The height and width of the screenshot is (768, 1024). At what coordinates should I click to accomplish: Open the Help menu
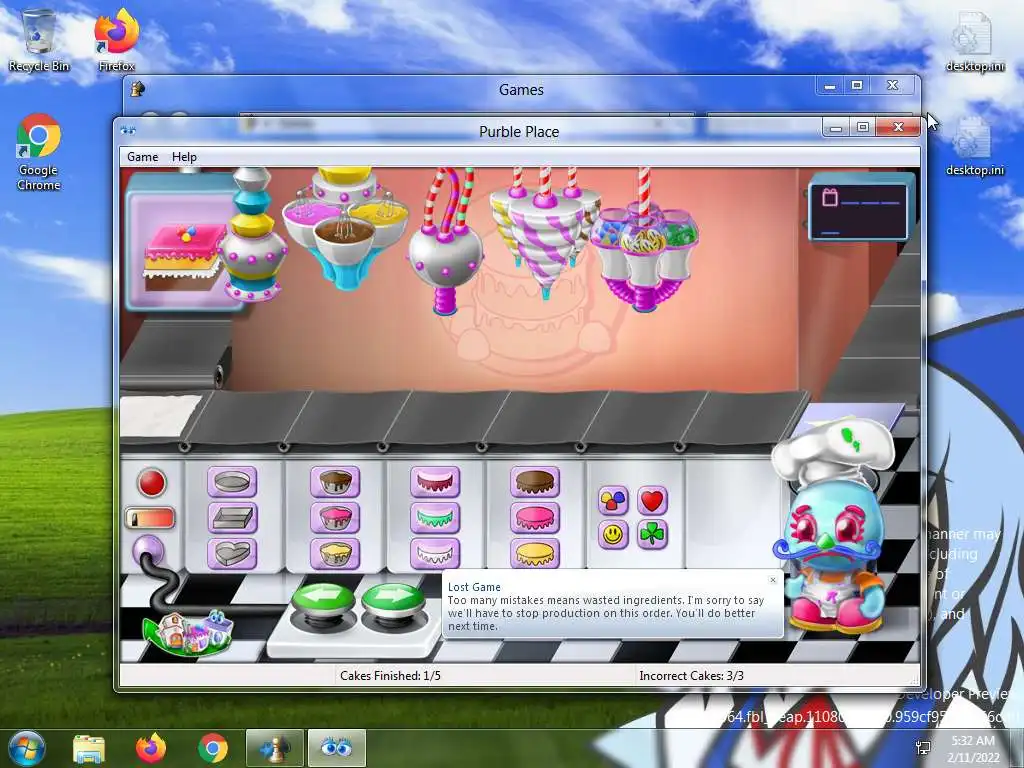(184, 157)
